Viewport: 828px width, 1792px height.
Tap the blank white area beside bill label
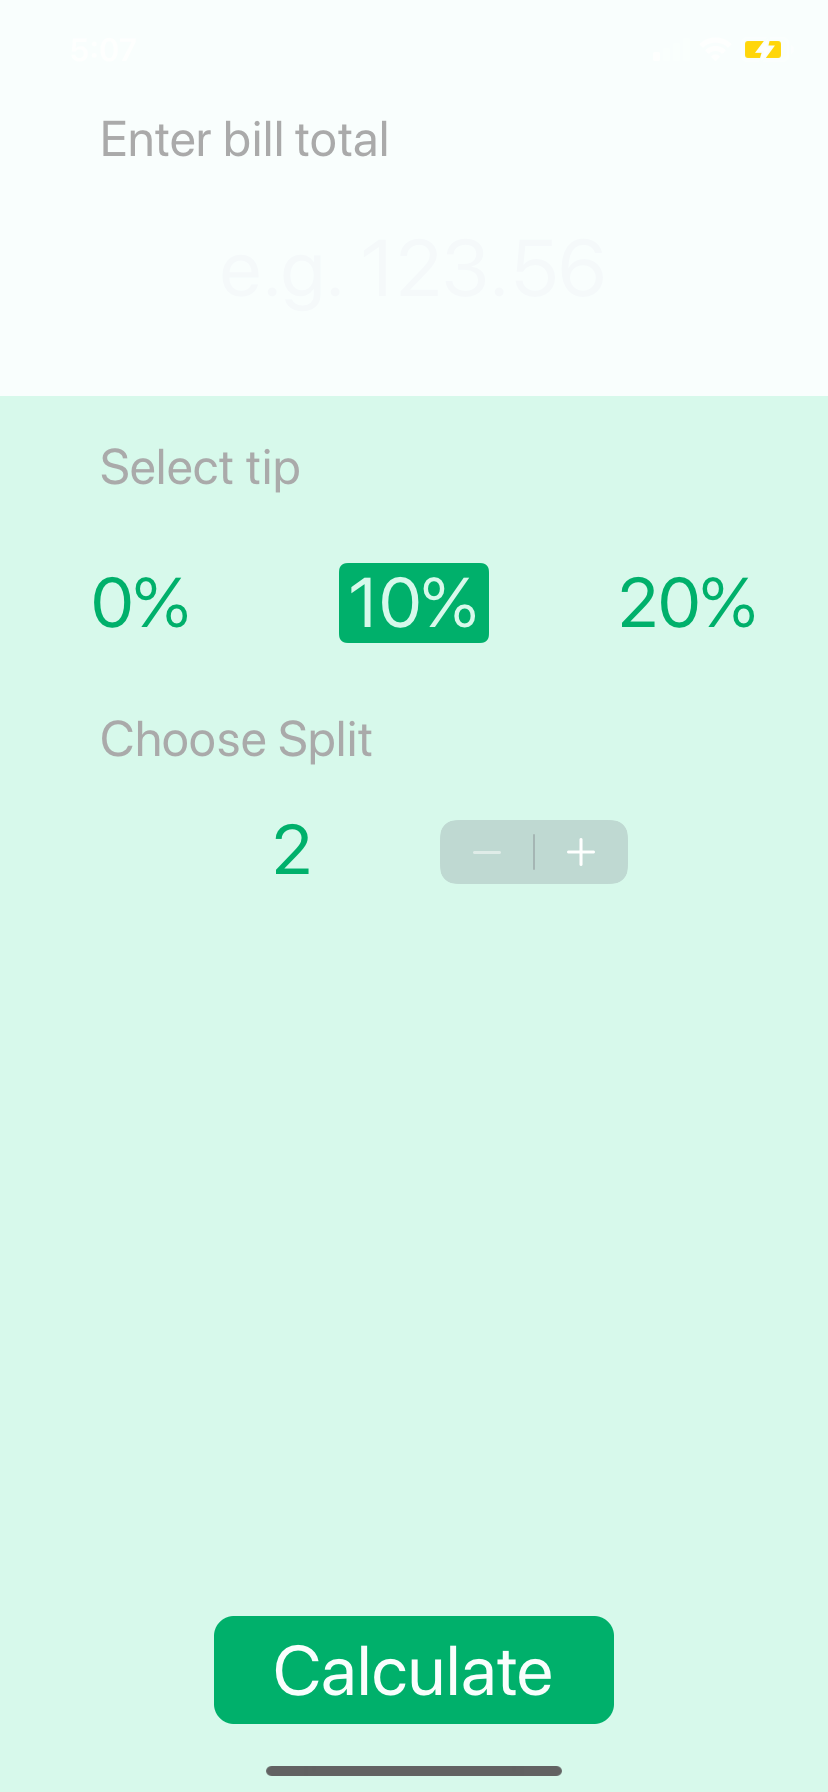click(x=600, y=139)
